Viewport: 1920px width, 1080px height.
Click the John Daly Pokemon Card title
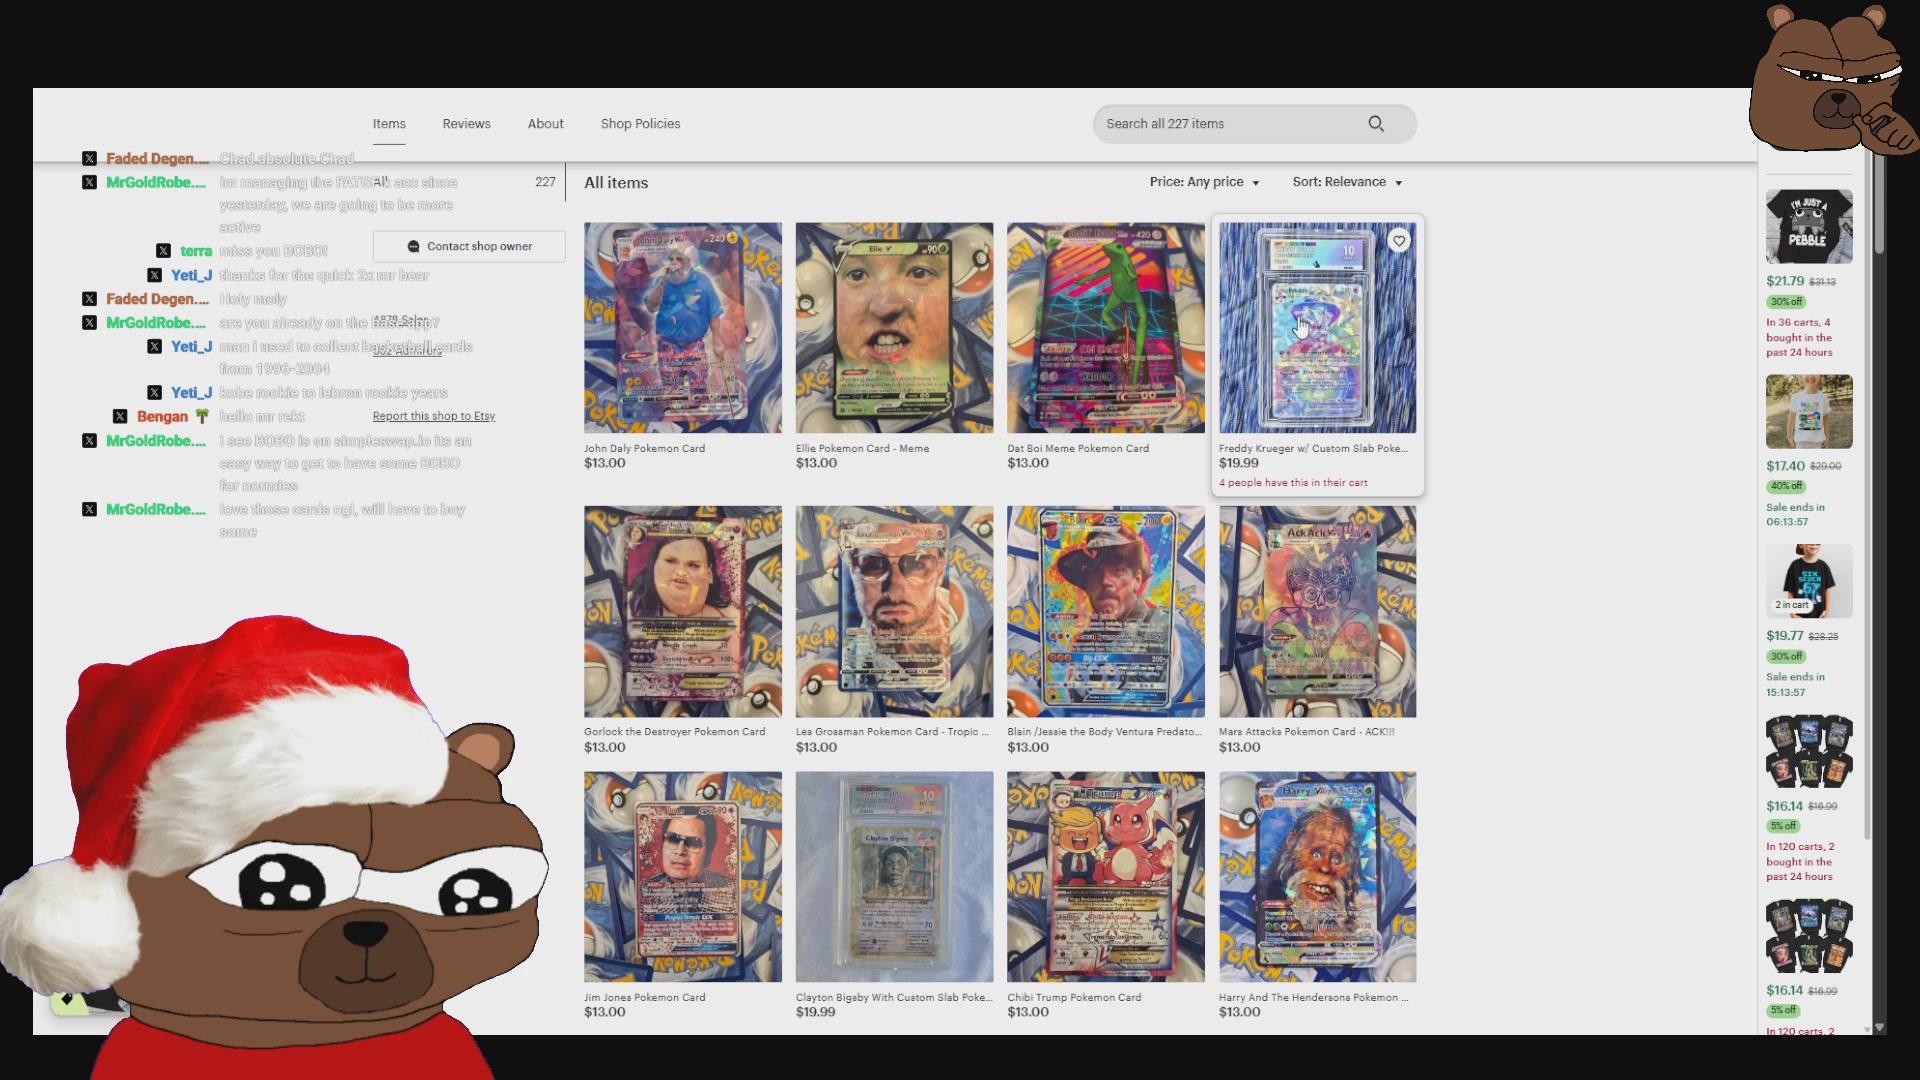[644, 448]
